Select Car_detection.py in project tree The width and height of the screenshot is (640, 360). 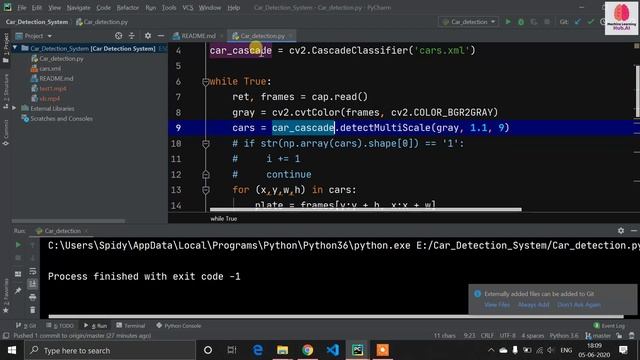coord(61,59)
